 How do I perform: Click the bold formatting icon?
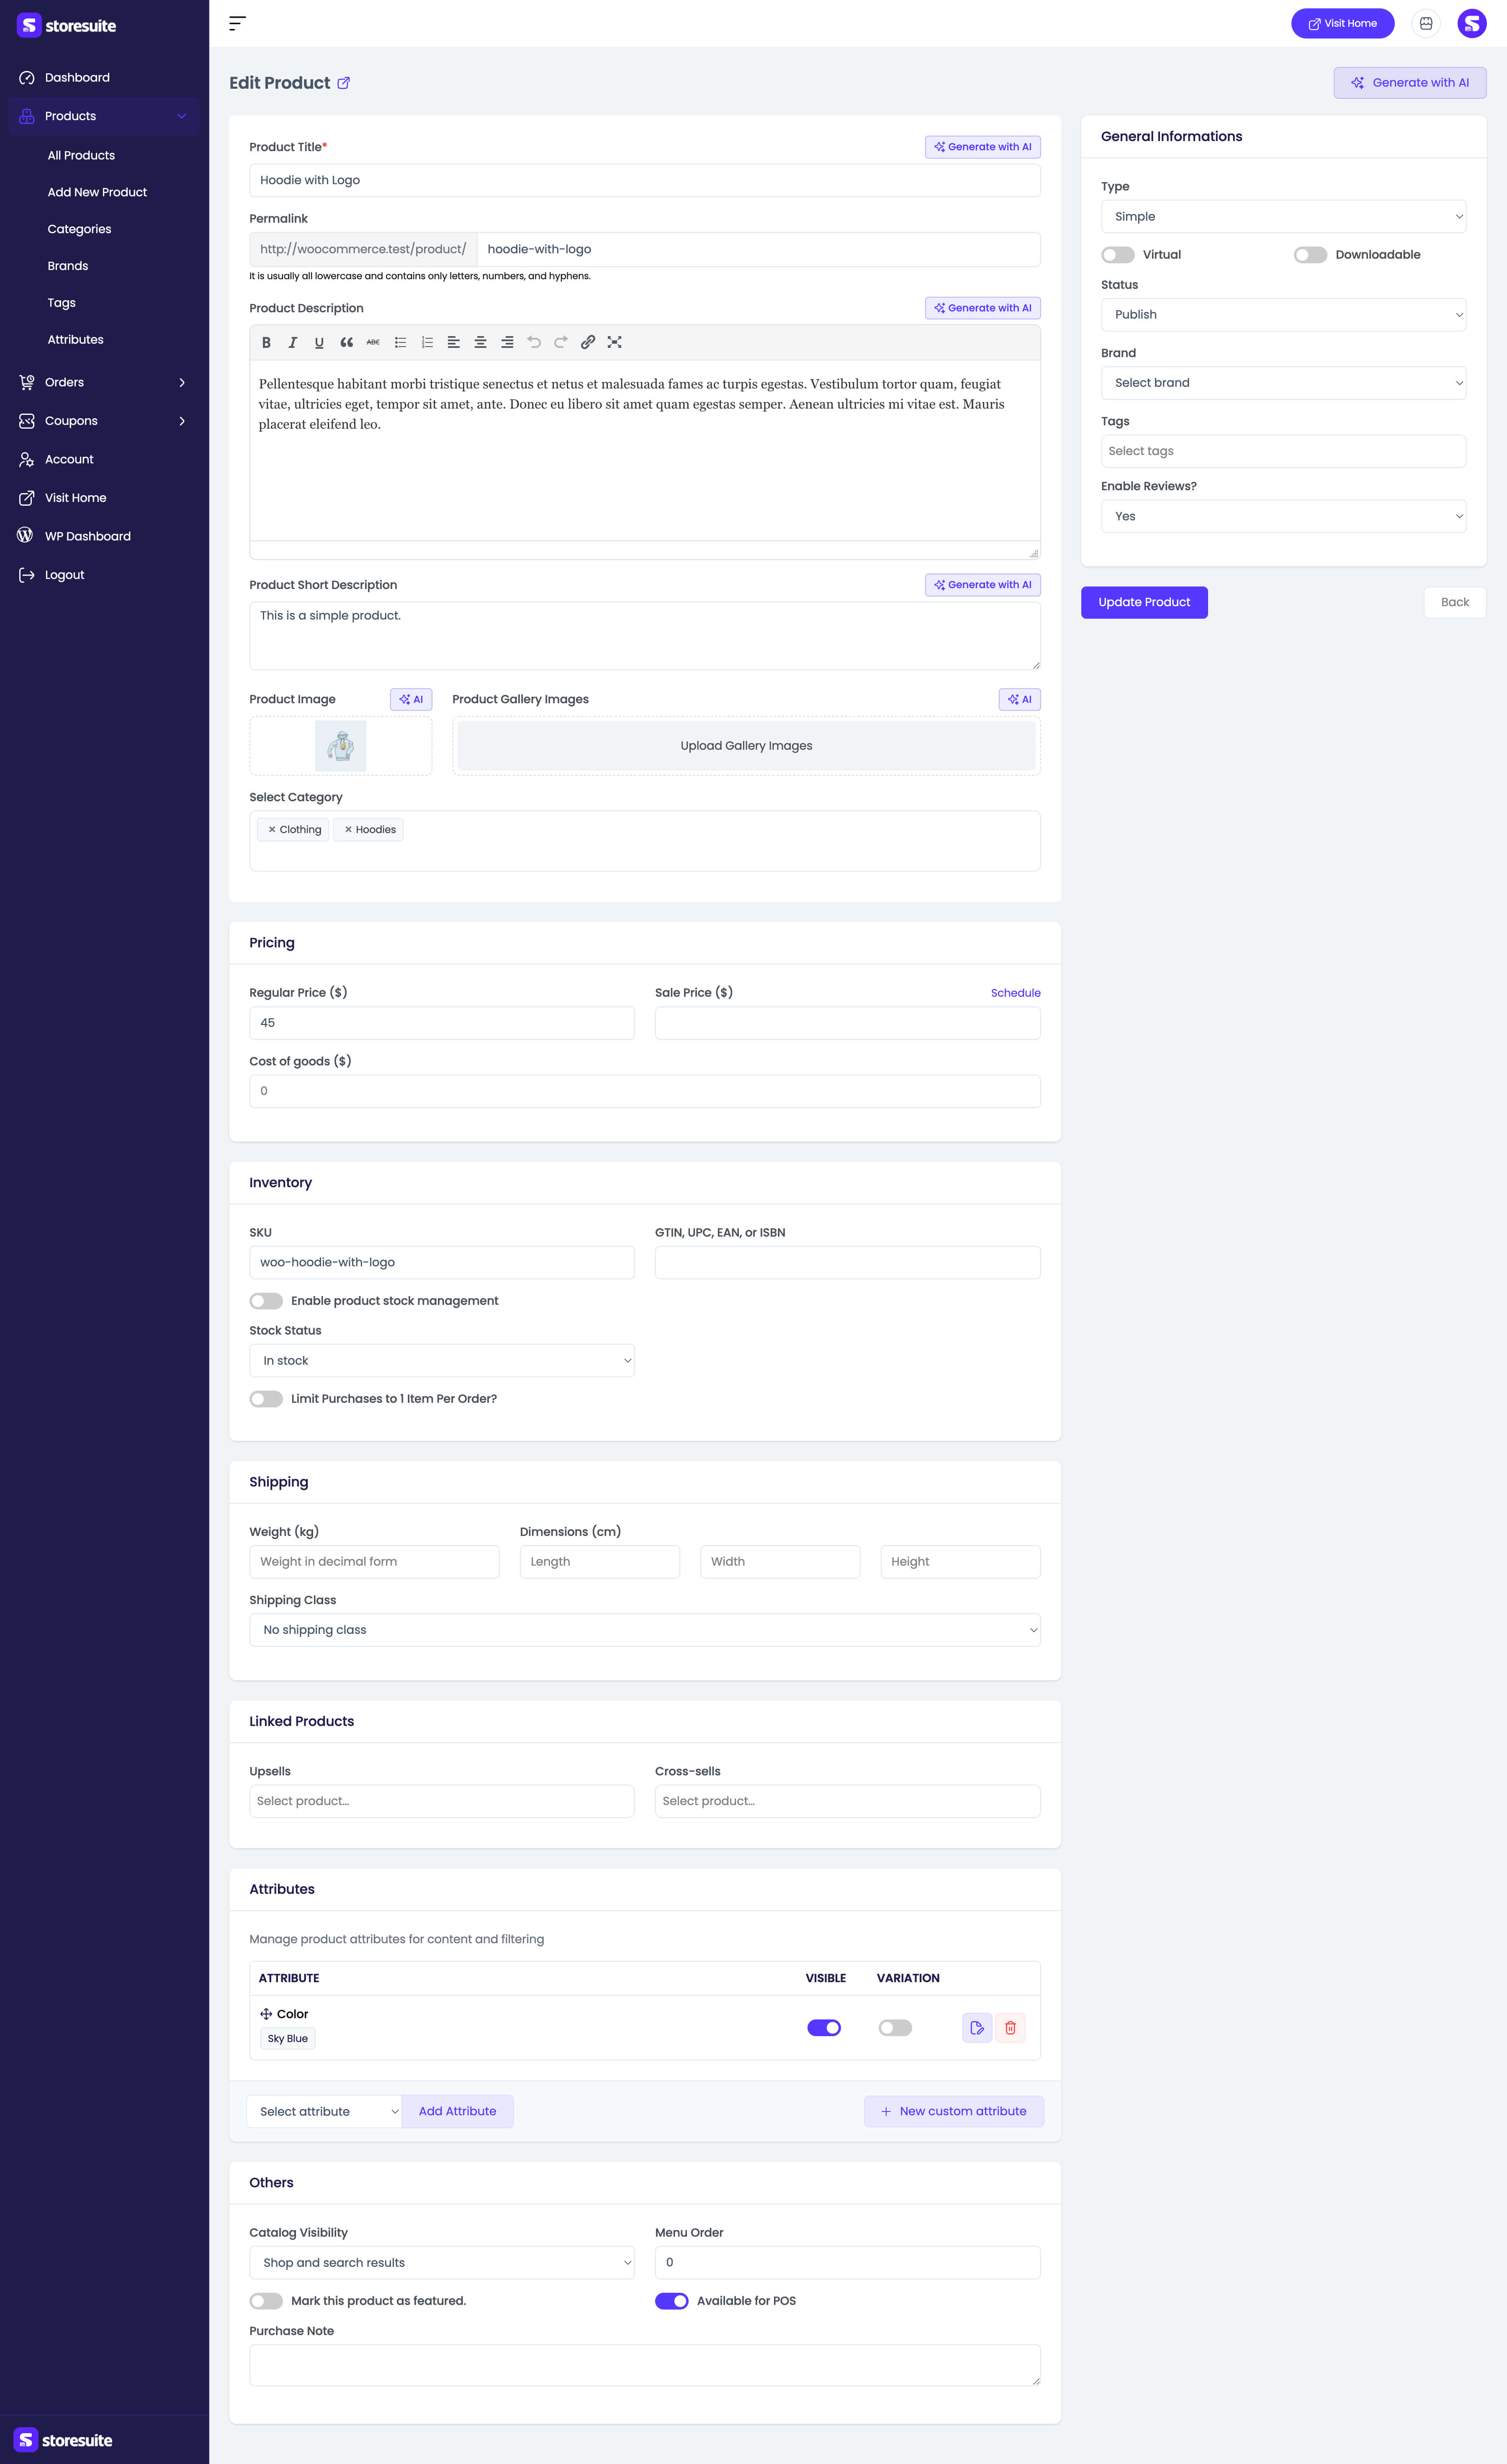click(x=266, y=342)
